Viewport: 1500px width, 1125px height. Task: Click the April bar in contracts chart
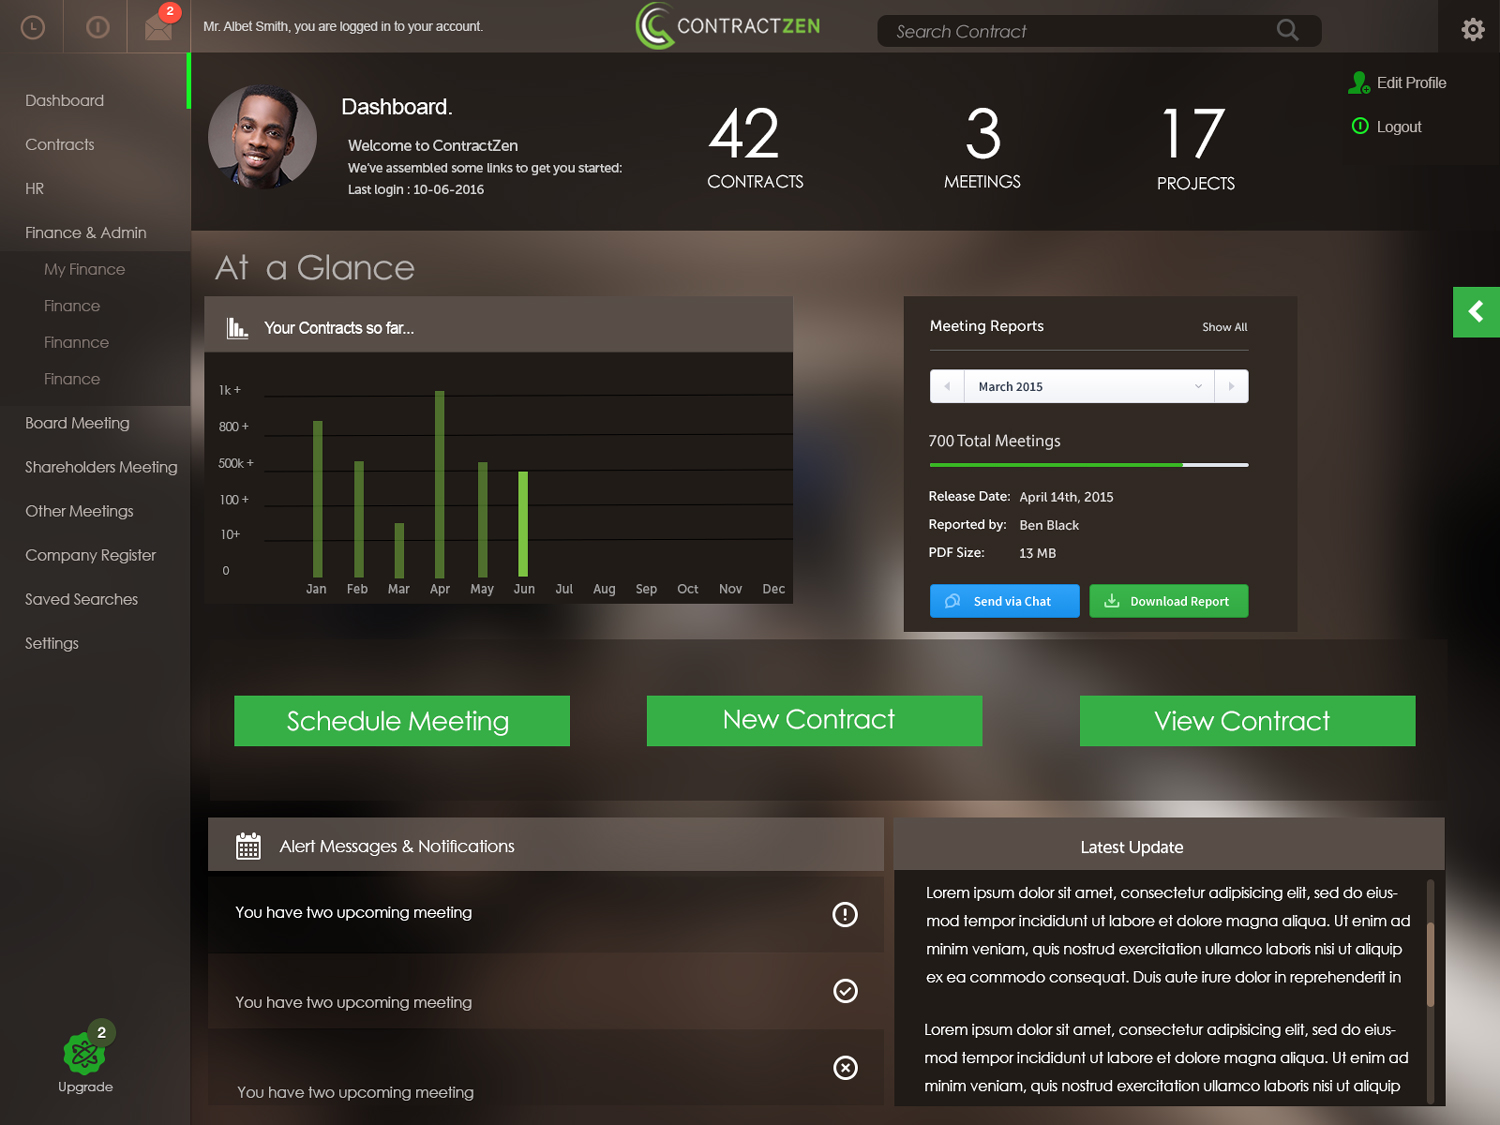(440, 484)
